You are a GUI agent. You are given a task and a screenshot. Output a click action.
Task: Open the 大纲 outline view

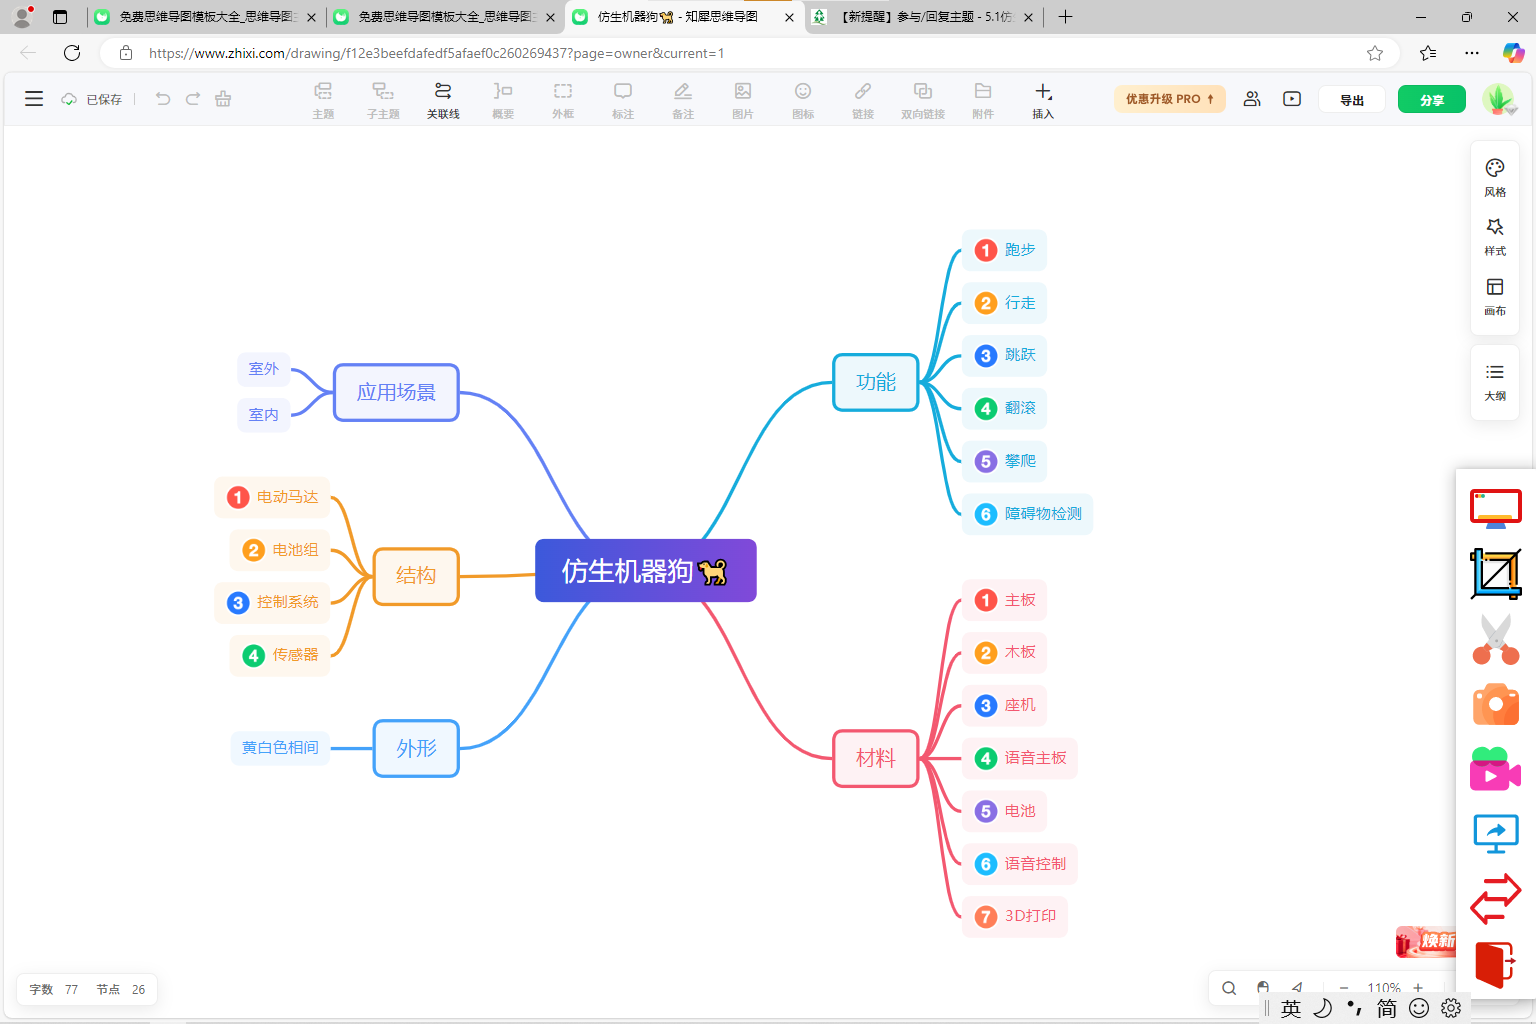(1495, 382)
